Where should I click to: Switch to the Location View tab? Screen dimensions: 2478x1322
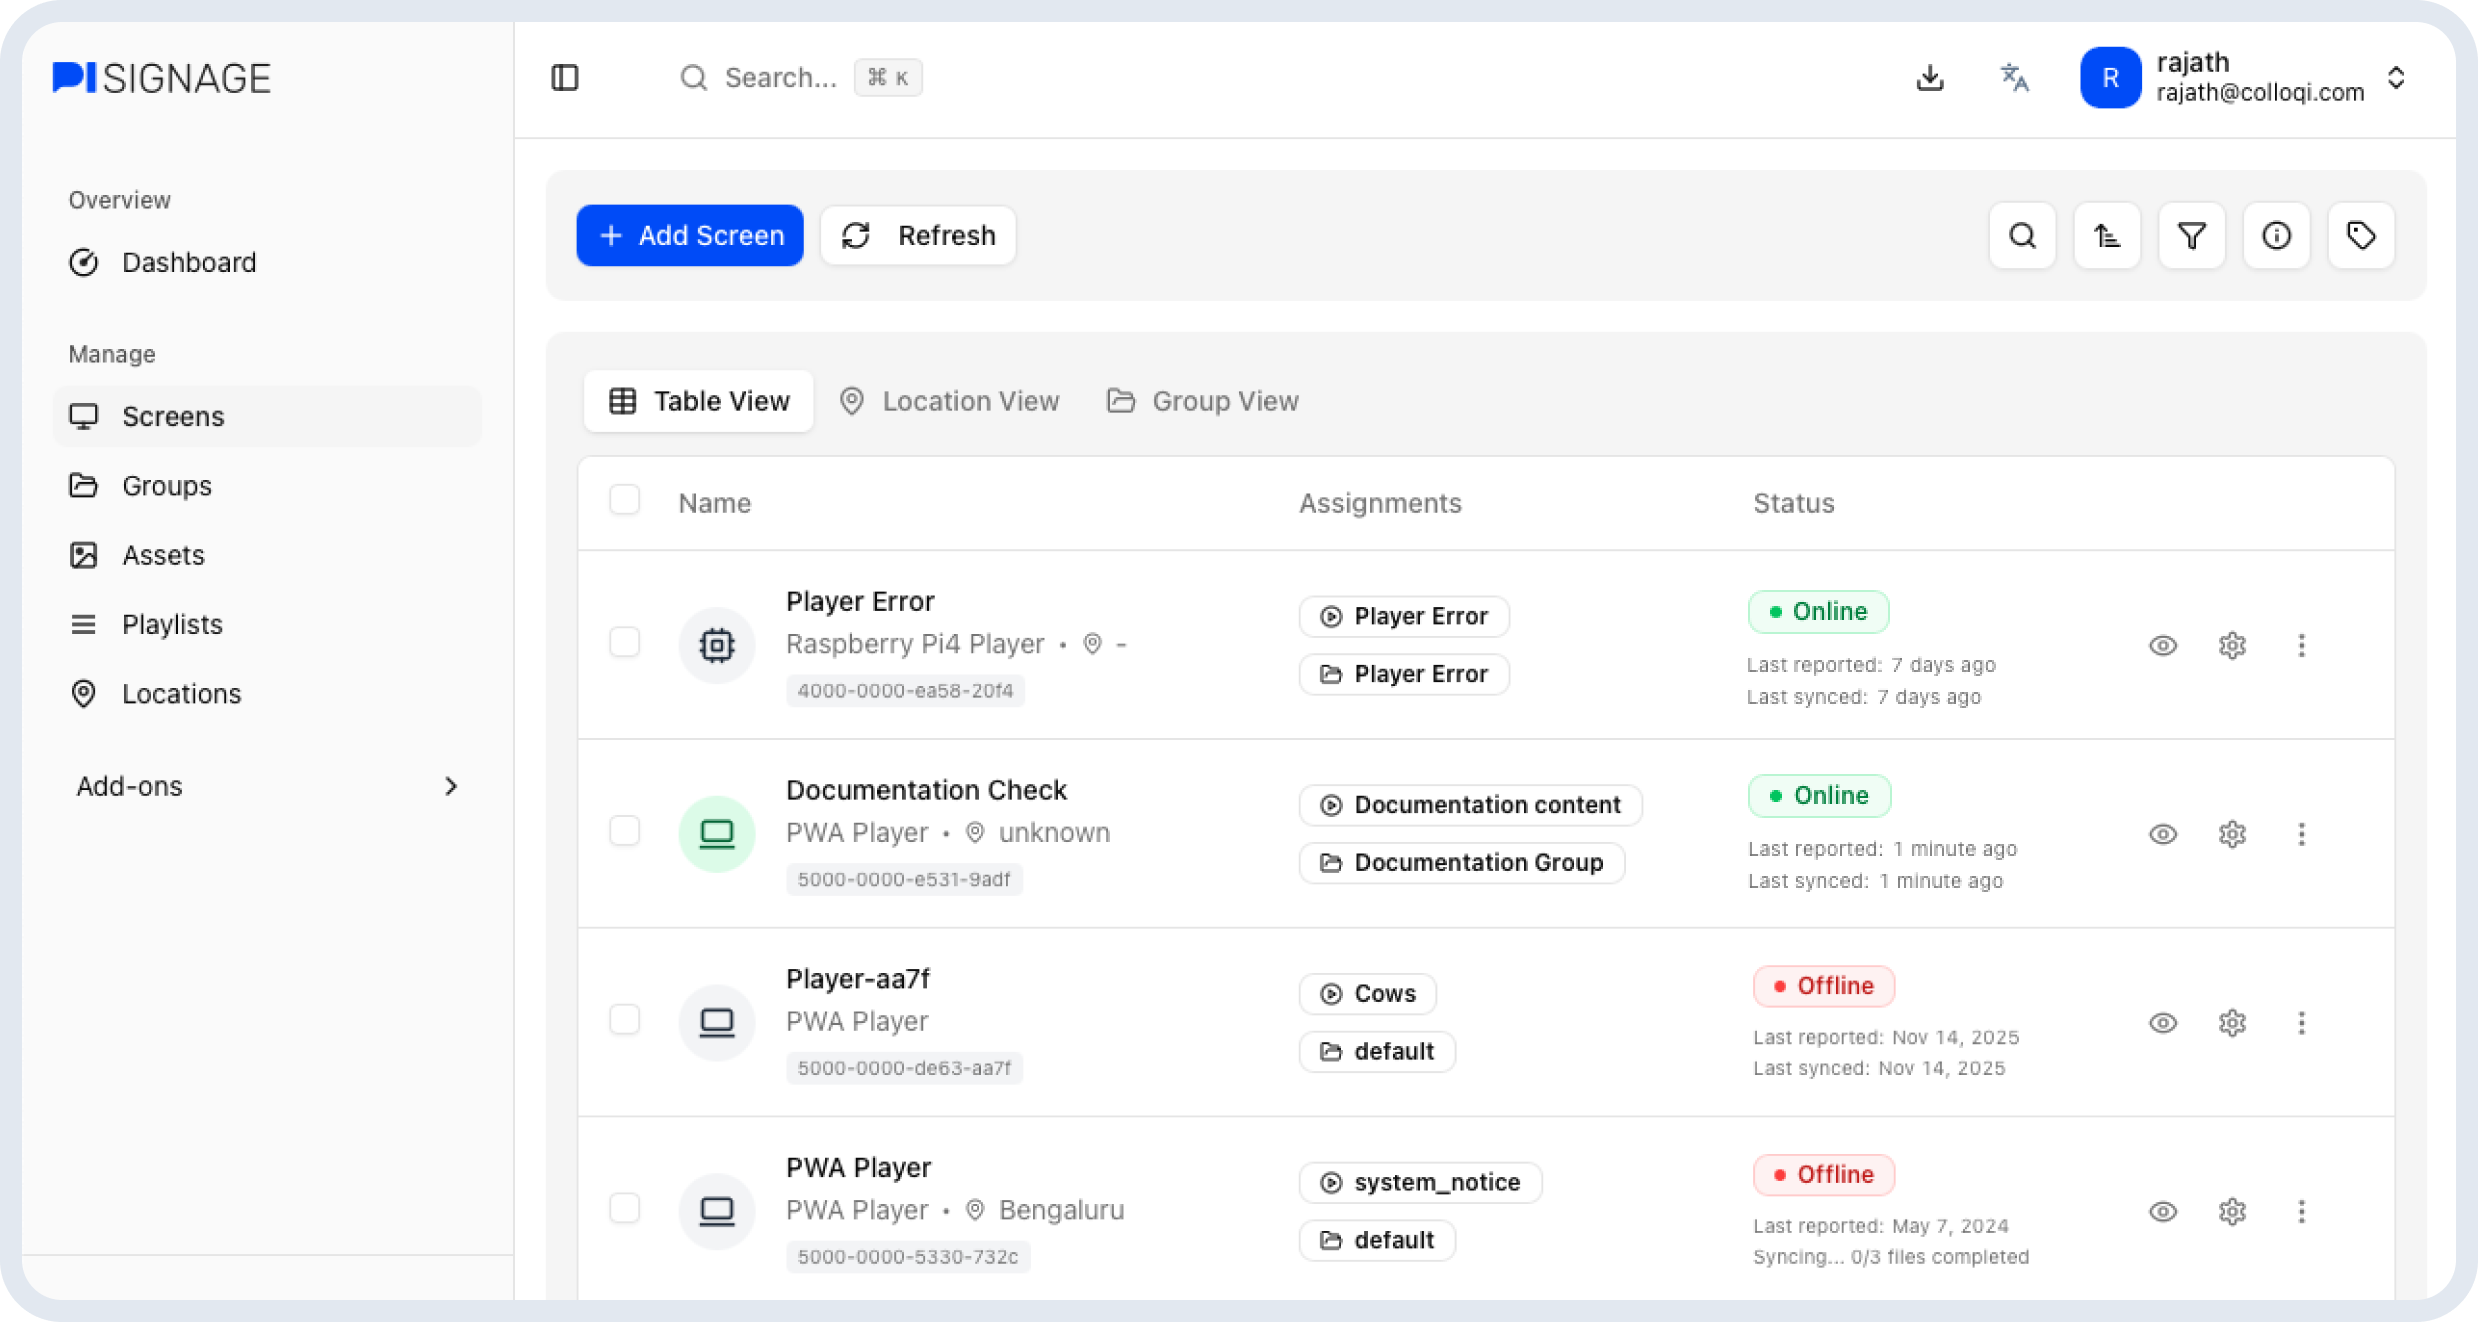click(949, 401)
